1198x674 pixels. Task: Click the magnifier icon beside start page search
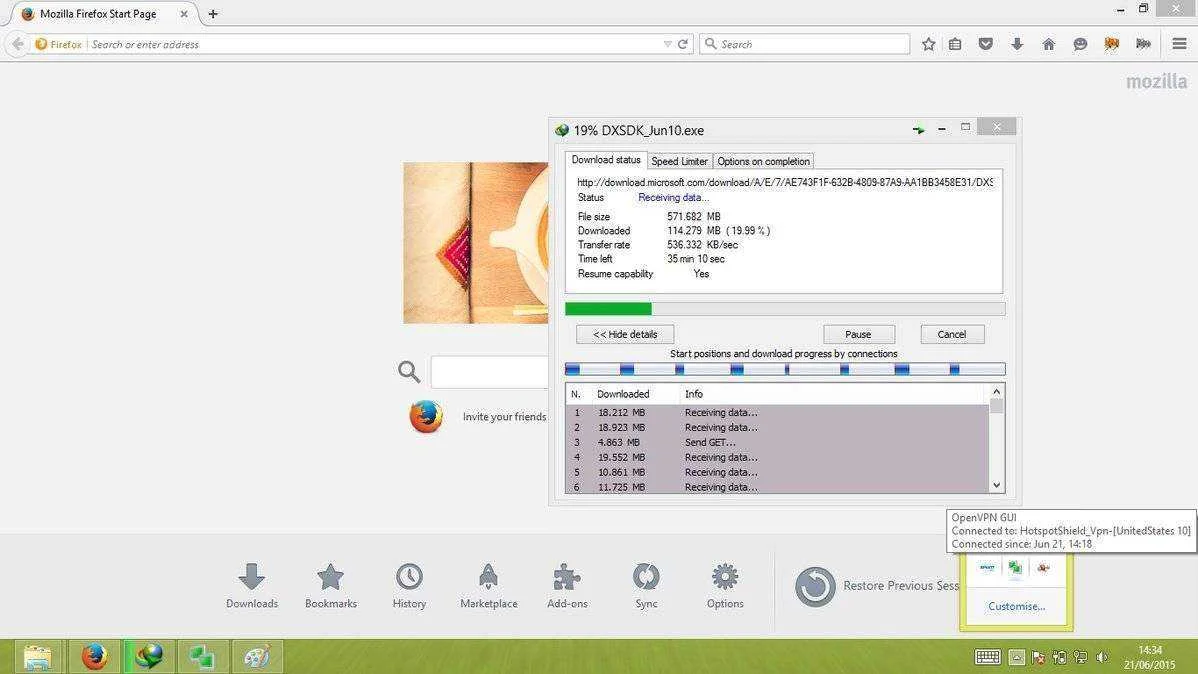[410, 372]
